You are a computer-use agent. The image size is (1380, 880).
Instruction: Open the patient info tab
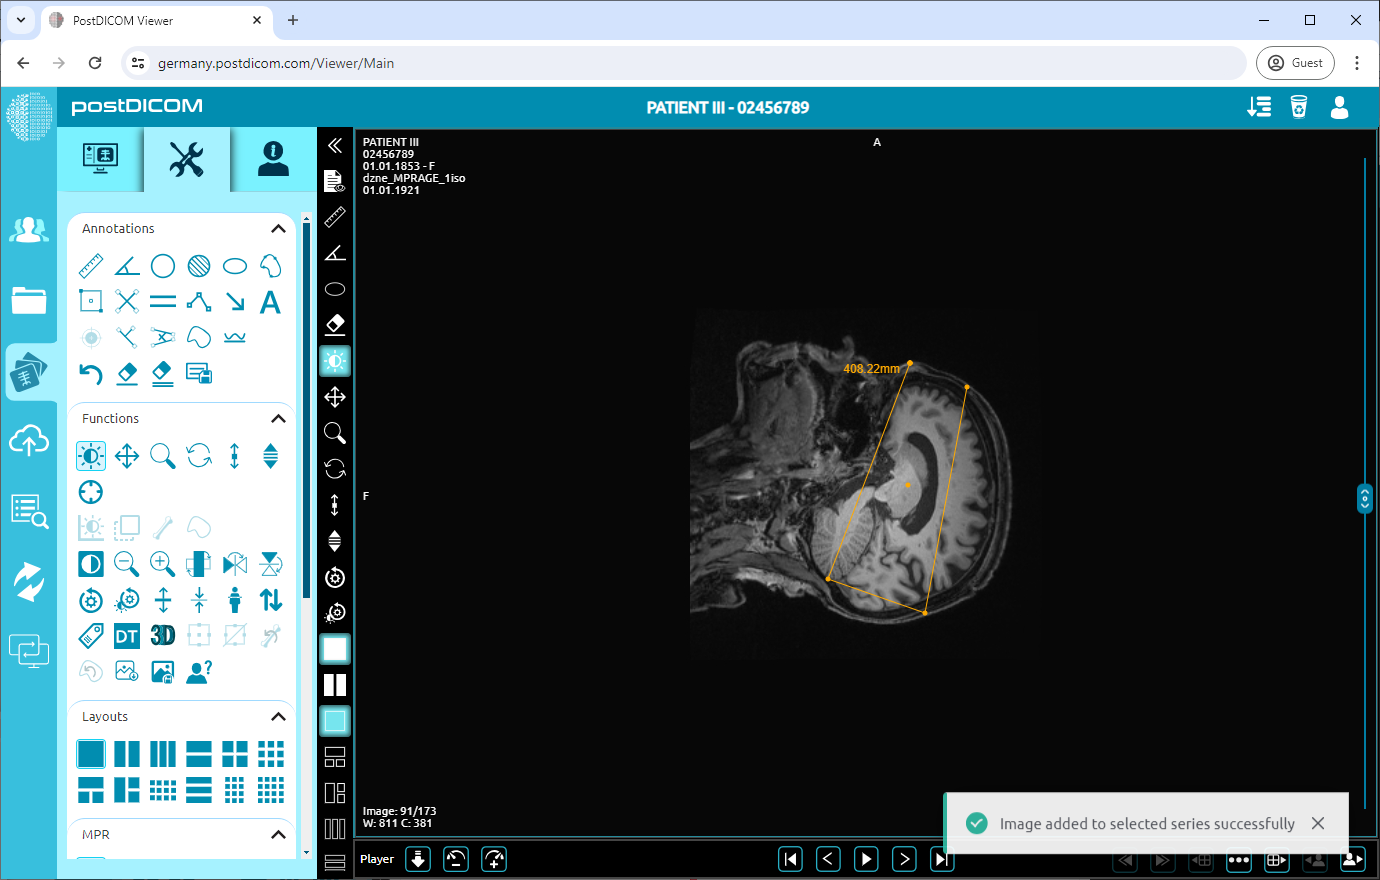click(273, 159)
